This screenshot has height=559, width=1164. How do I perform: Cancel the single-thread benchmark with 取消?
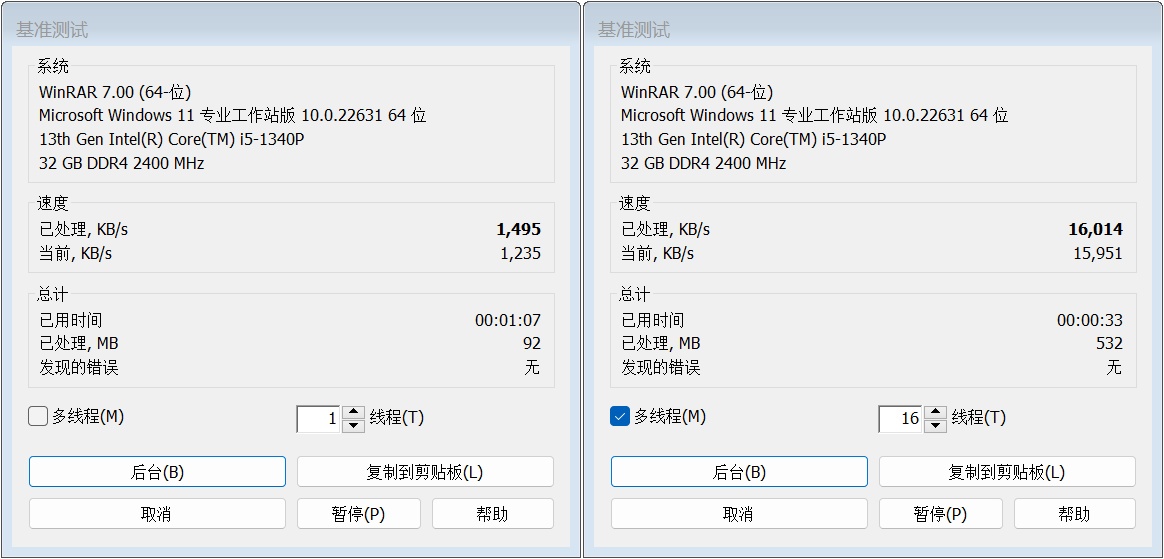coord(157,514)
